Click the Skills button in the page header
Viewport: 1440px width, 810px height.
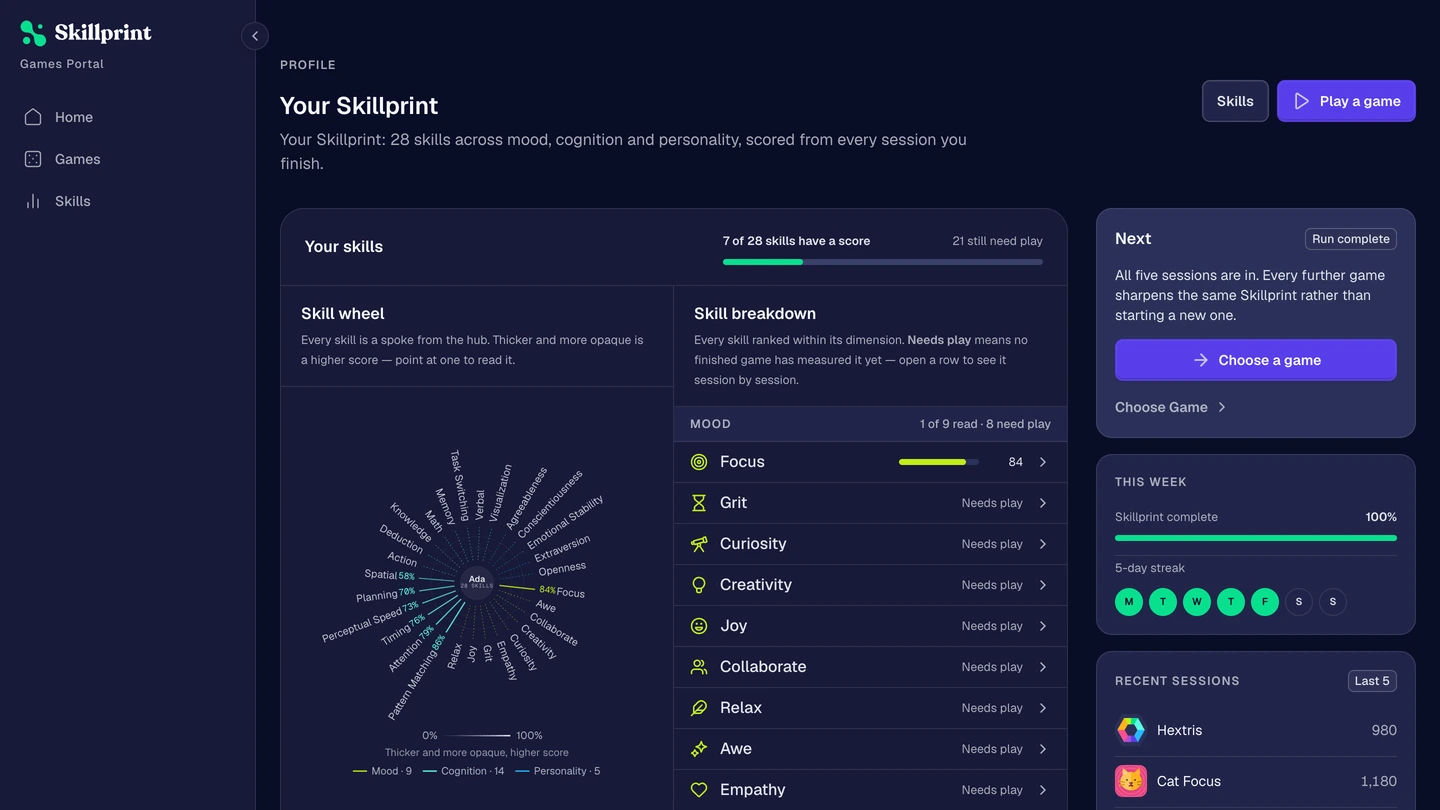tap(1235, 101)
